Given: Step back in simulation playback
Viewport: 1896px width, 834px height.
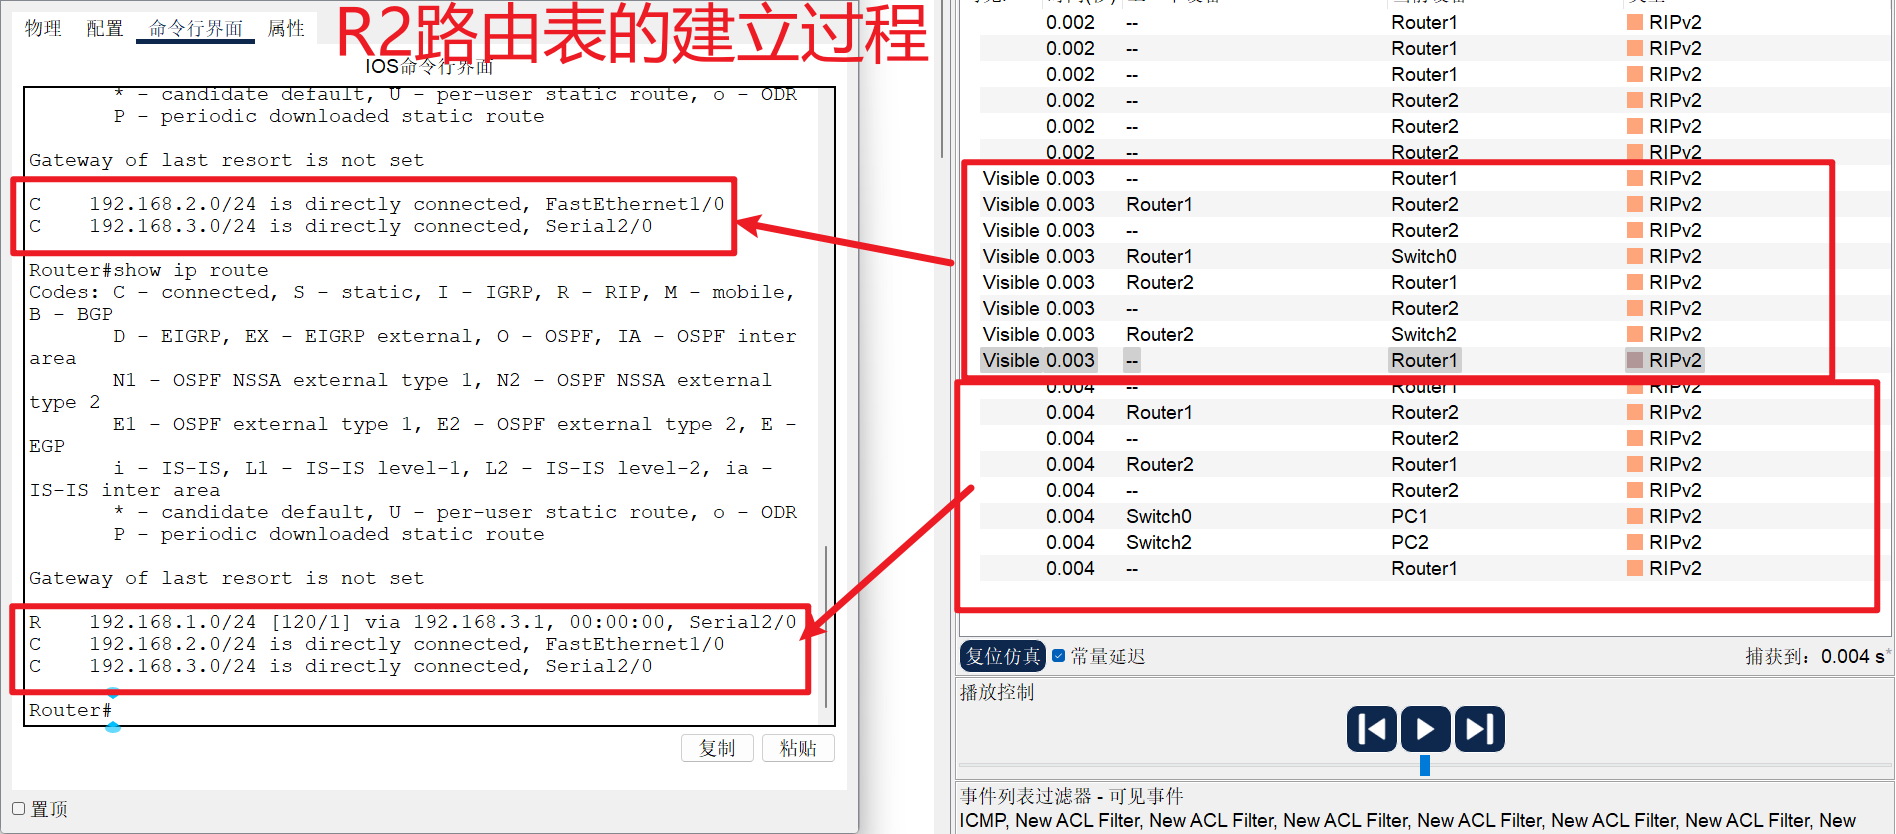Looking at the screenshot, I should point(1371,729).
